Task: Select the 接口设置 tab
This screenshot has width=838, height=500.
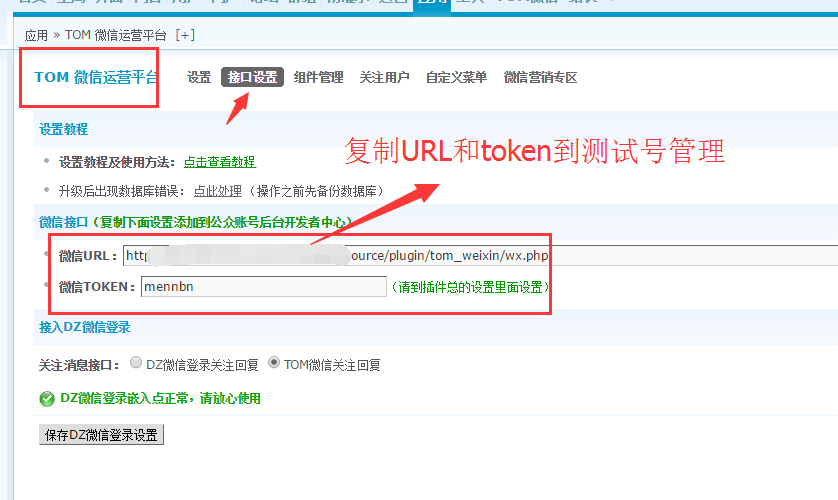Action: [252, 77]
